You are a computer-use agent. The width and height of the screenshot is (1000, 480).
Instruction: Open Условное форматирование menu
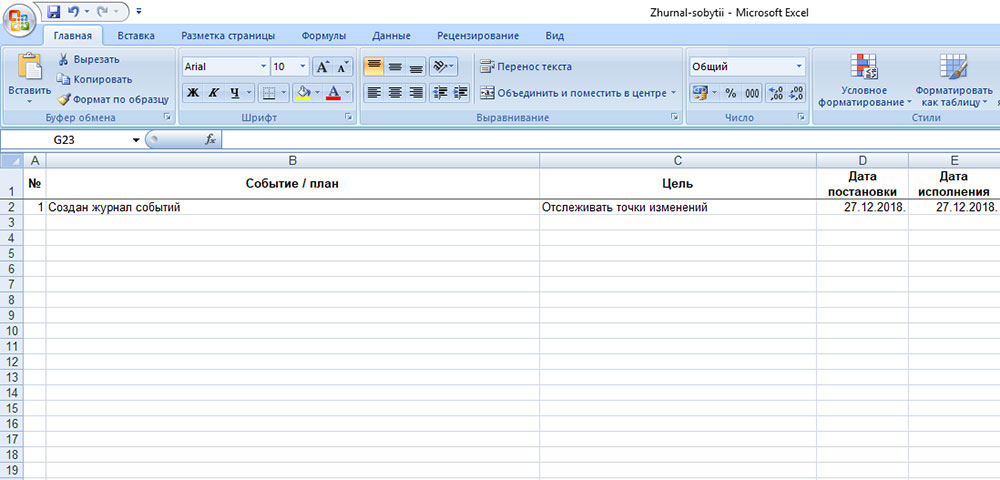[864, 80]
